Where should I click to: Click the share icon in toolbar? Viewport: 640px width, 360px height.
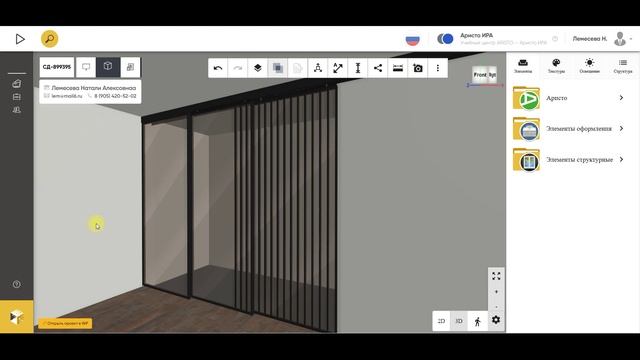378,68
